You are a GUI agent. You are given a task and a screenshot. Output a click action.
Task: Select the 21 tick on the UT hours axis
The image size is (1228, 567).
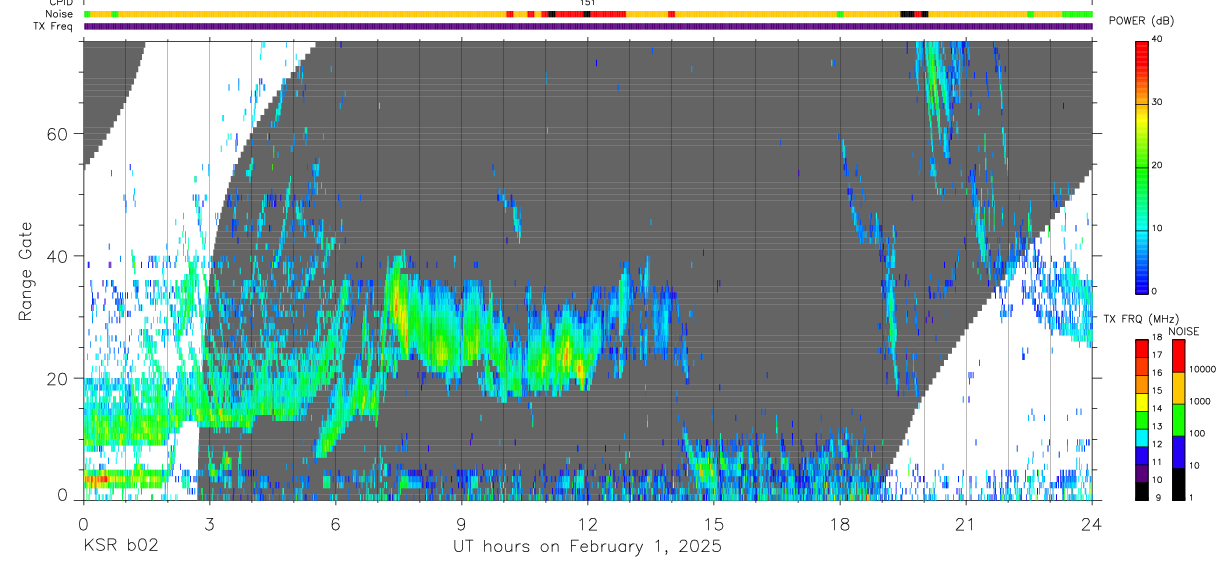pos(966,523)
